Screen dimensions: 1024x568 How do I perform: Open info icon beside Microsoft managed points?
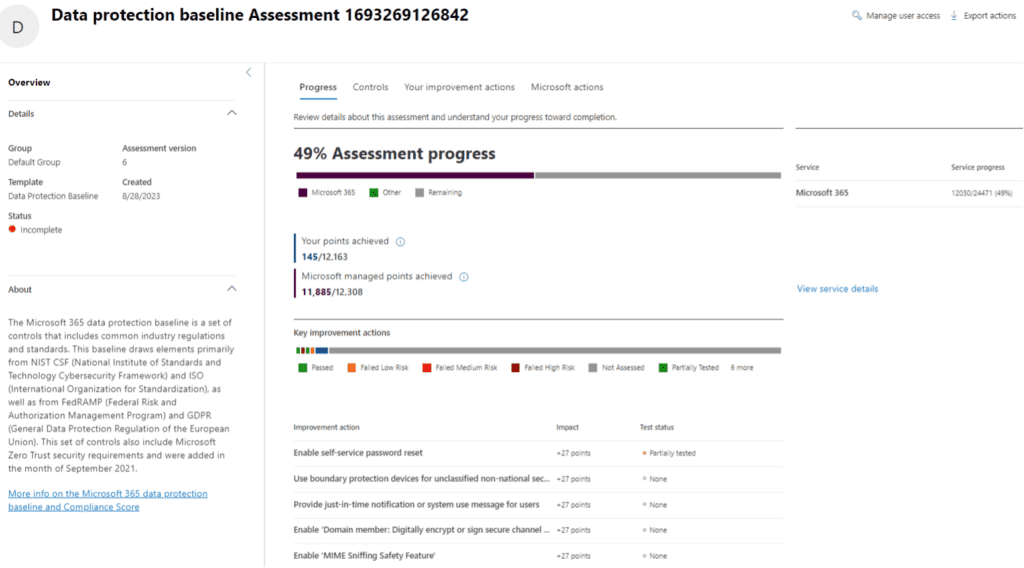coord(464,277)
